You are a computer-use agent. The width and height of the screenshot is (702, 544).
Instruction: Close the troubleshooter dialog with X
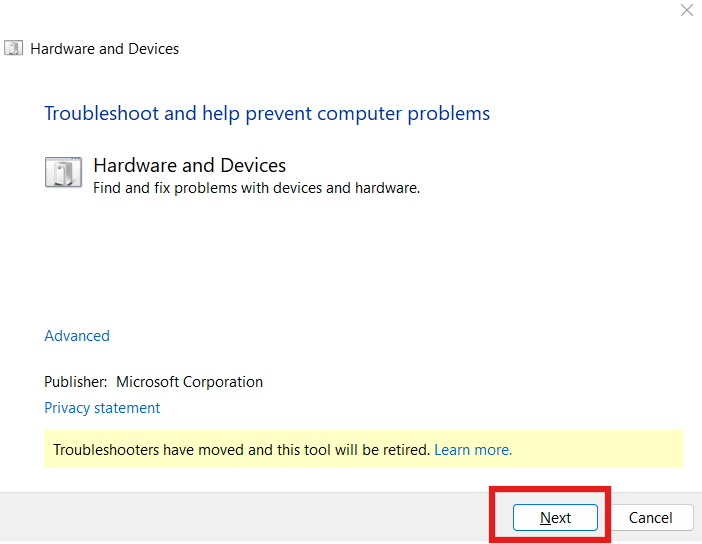686,10
